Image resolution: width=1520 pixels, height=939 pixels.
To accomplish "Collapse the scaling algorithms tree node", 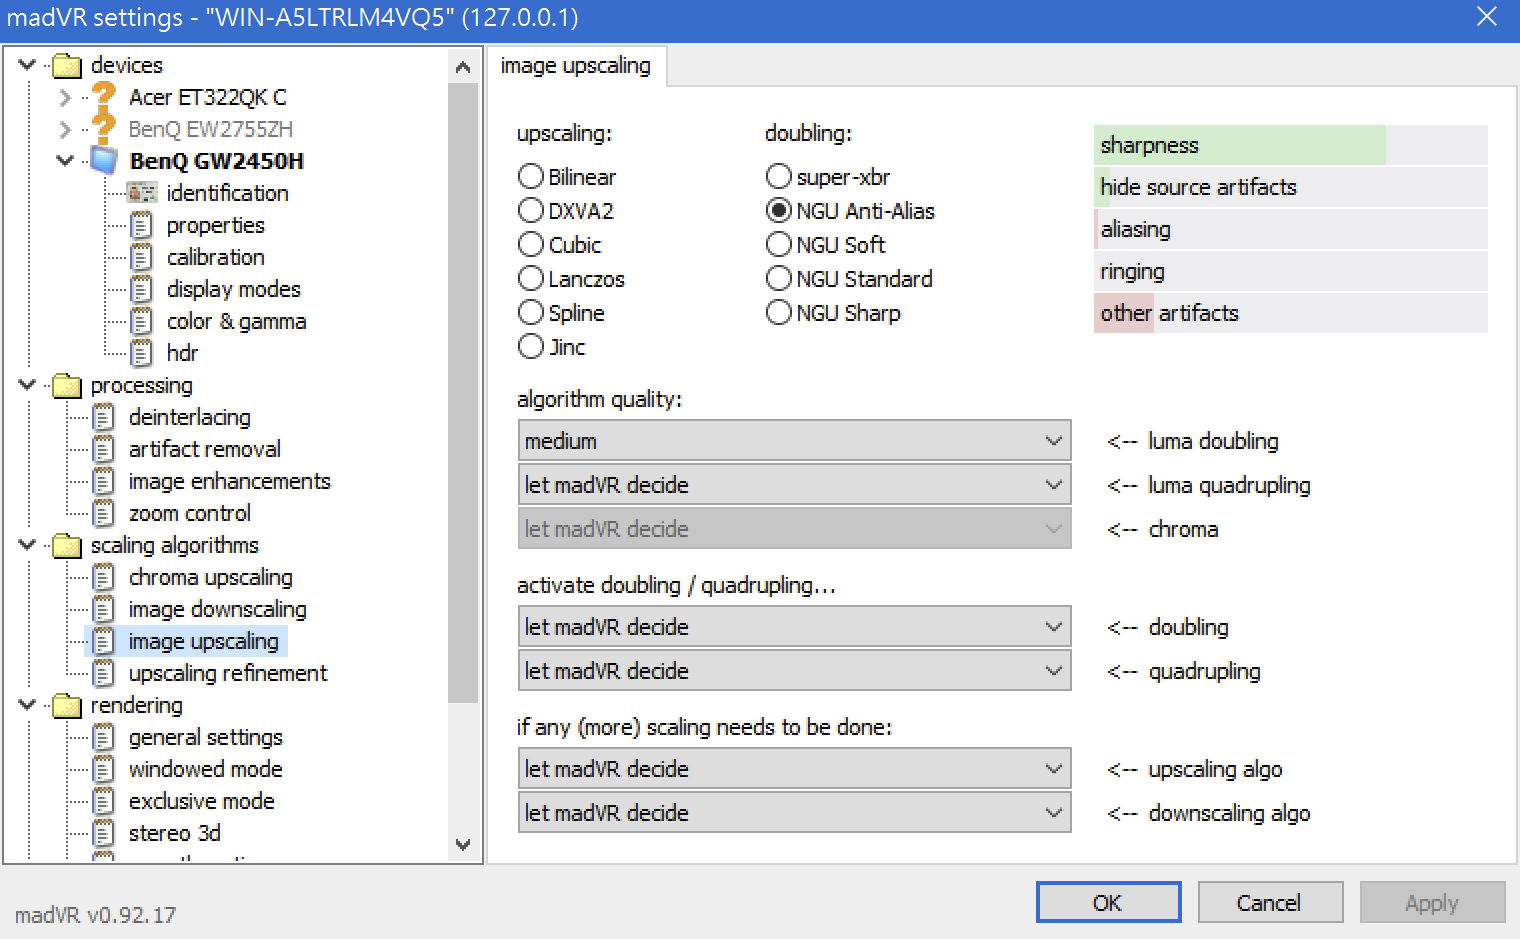I will tap(27, 545).
